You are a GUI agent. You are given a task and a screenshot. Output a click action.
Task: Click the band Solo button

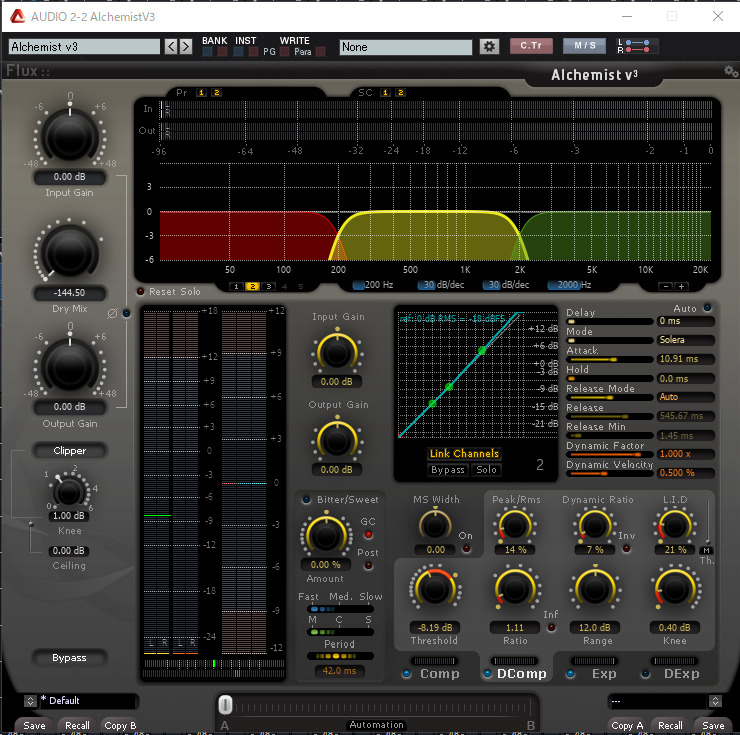486,470
